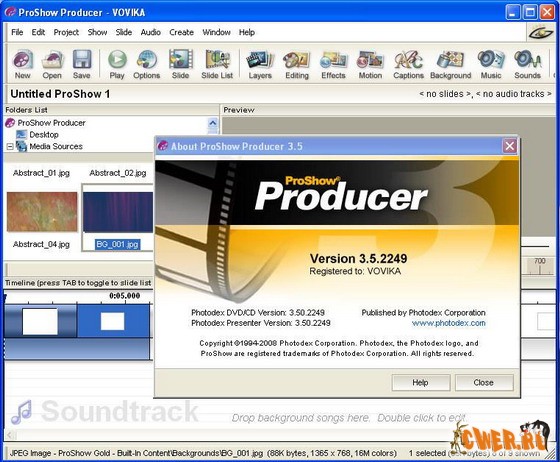Open the Background toolbar icon
Image resolution: width=560 pixels, height=462 pixels.
(450, 64)
